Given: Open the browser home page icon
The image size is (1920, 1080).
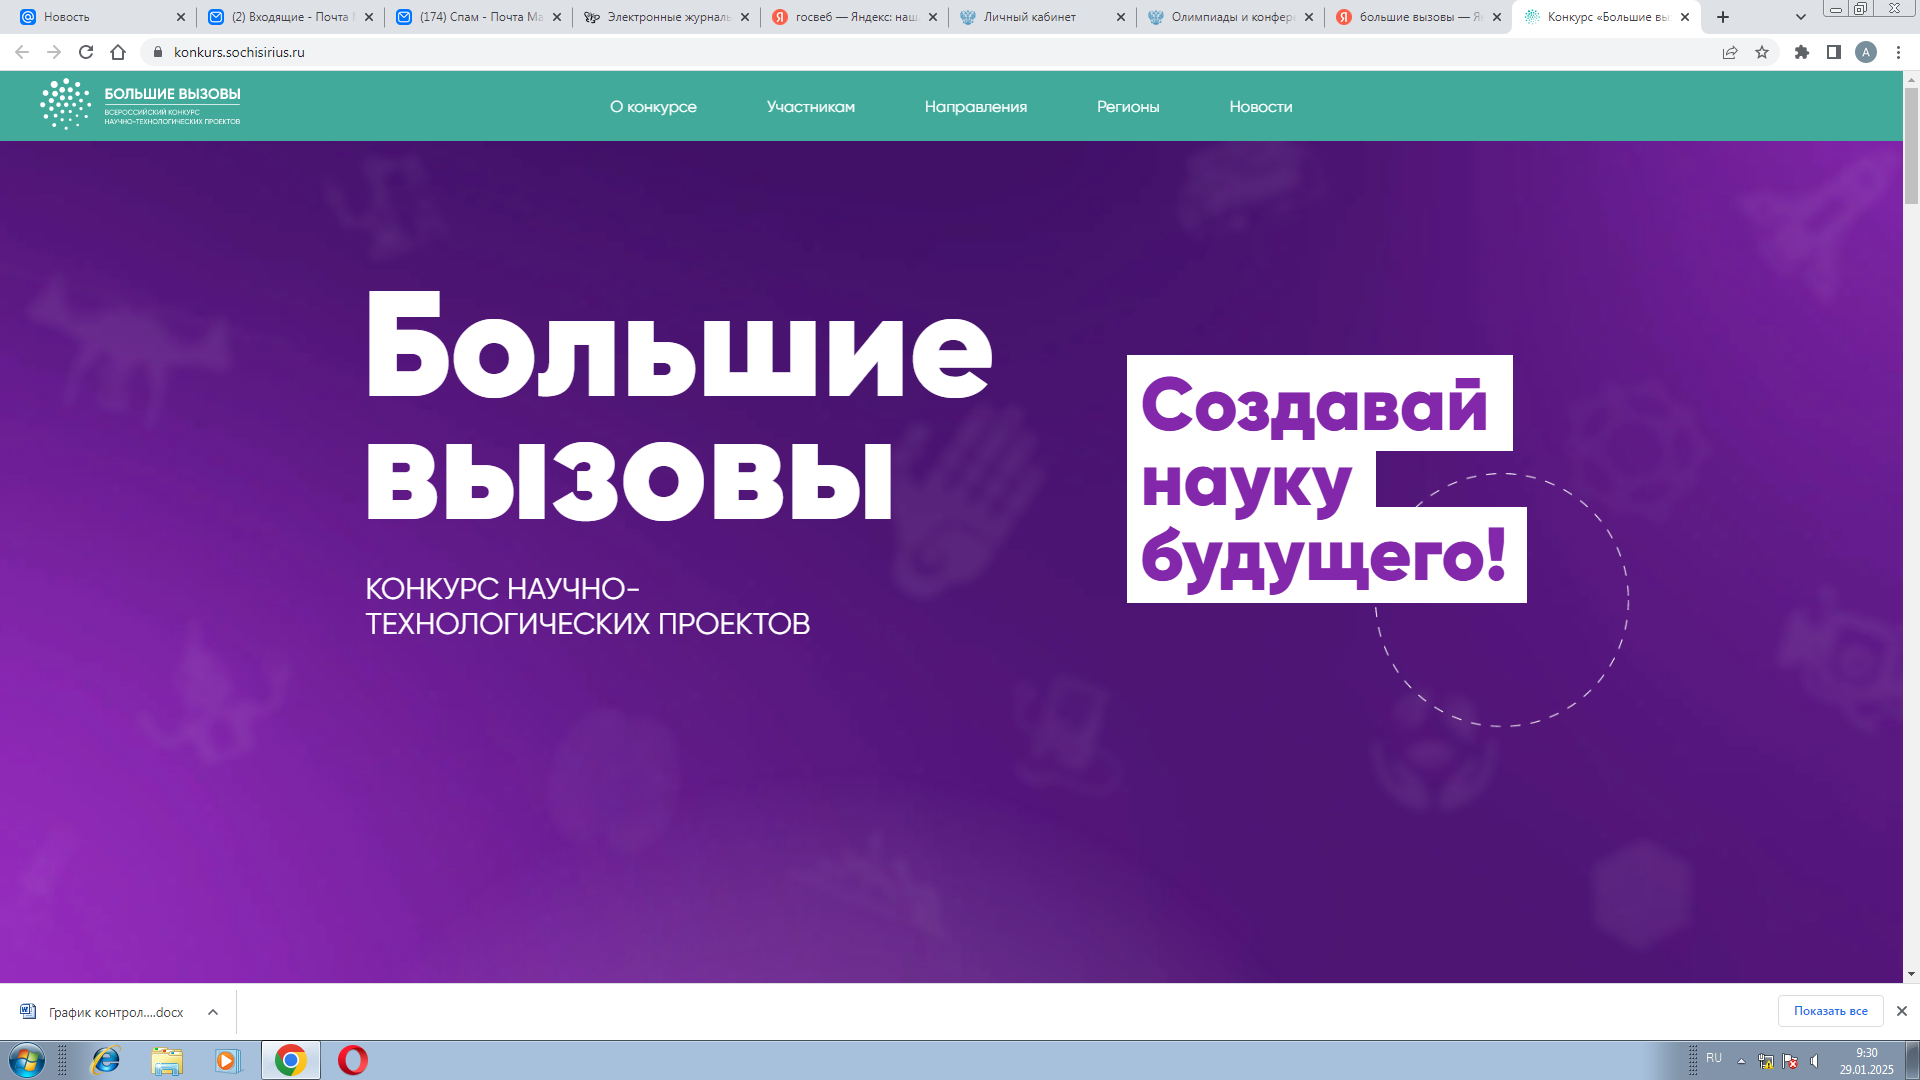Looking at the screenshot, I should click(118, 52).
